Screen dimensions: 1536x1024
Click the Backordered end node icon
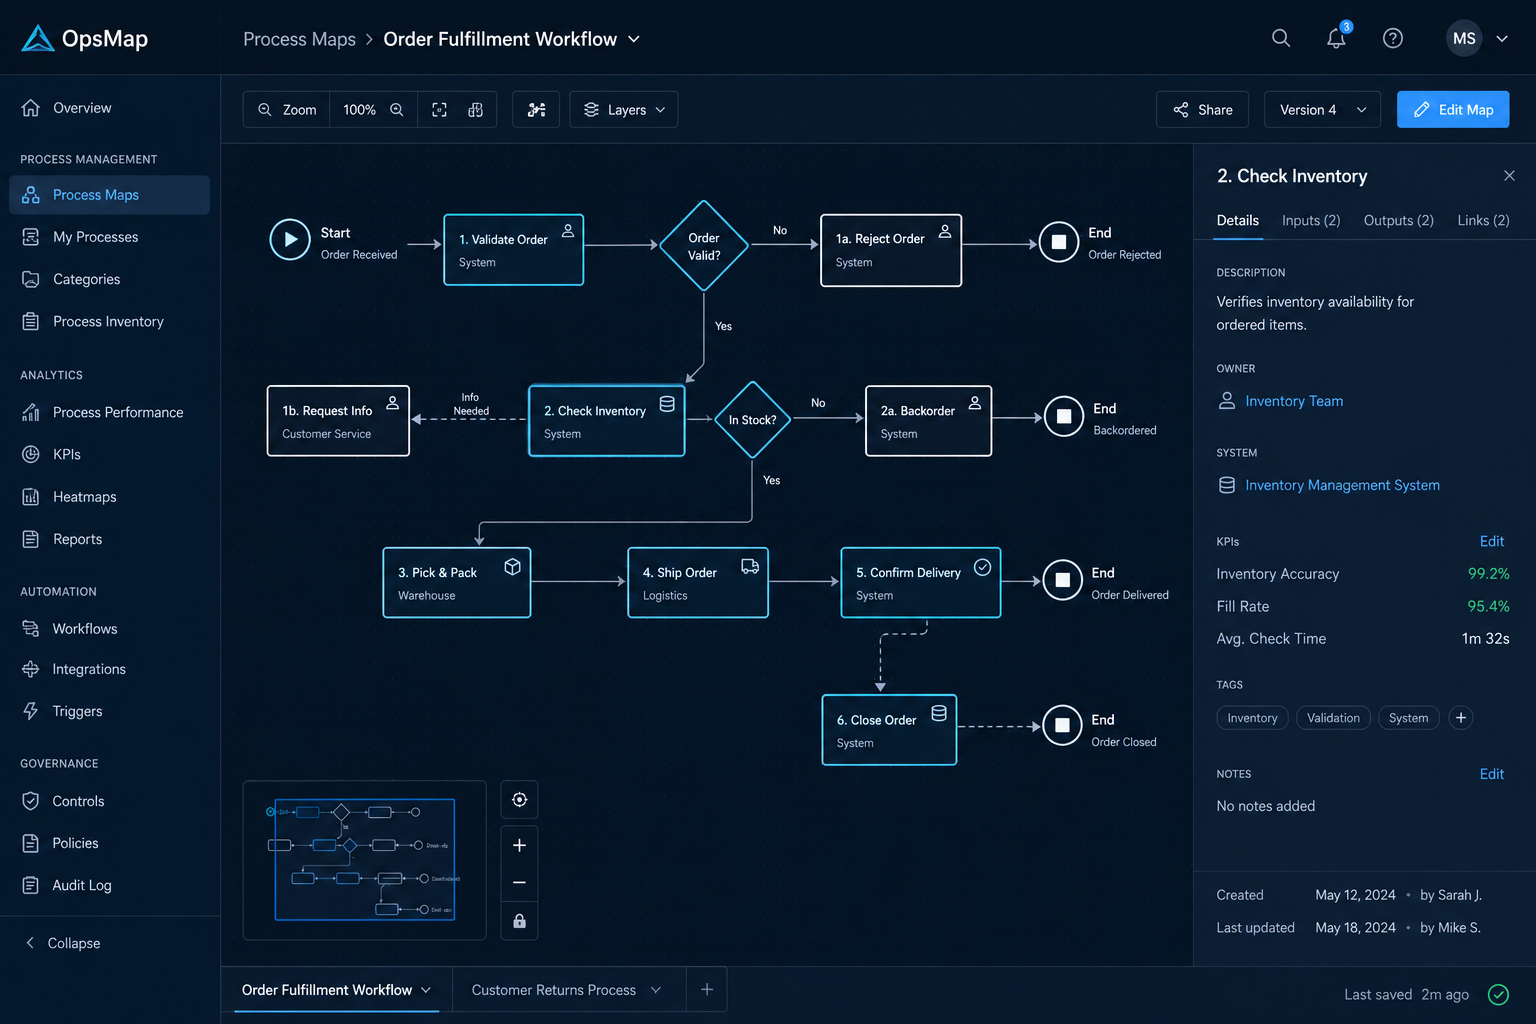pyautogui.click(x=1064, y=417)
